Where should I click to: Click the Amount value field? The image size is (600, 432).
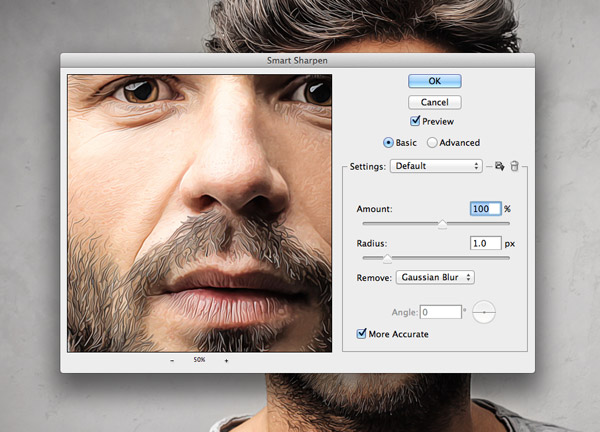coord(485,209)
